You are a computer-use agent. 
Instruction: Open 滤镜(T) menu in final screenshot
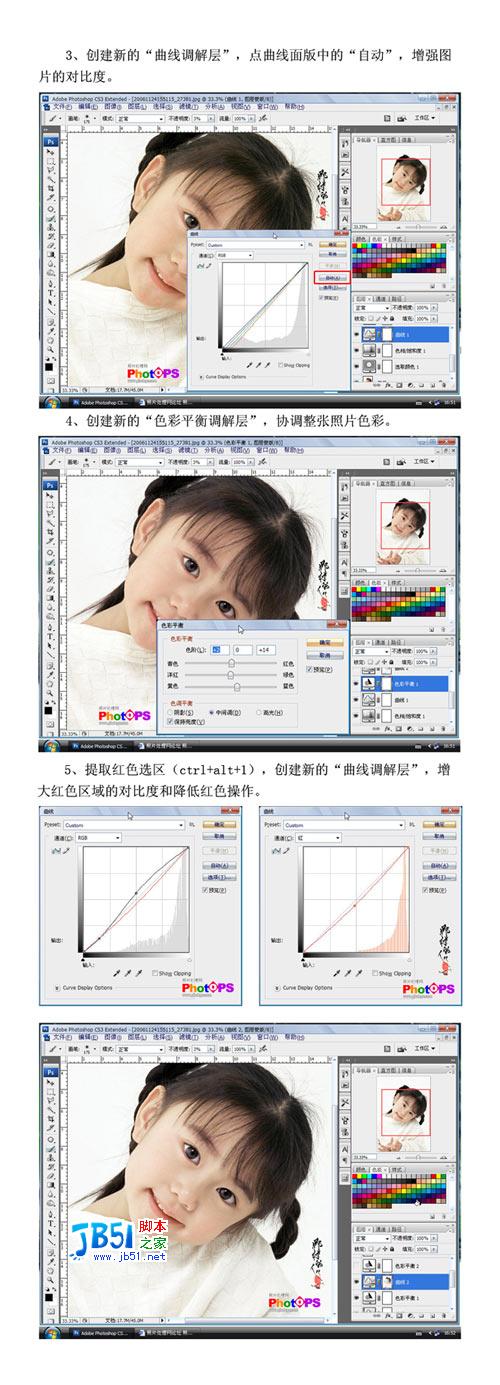190,1035
